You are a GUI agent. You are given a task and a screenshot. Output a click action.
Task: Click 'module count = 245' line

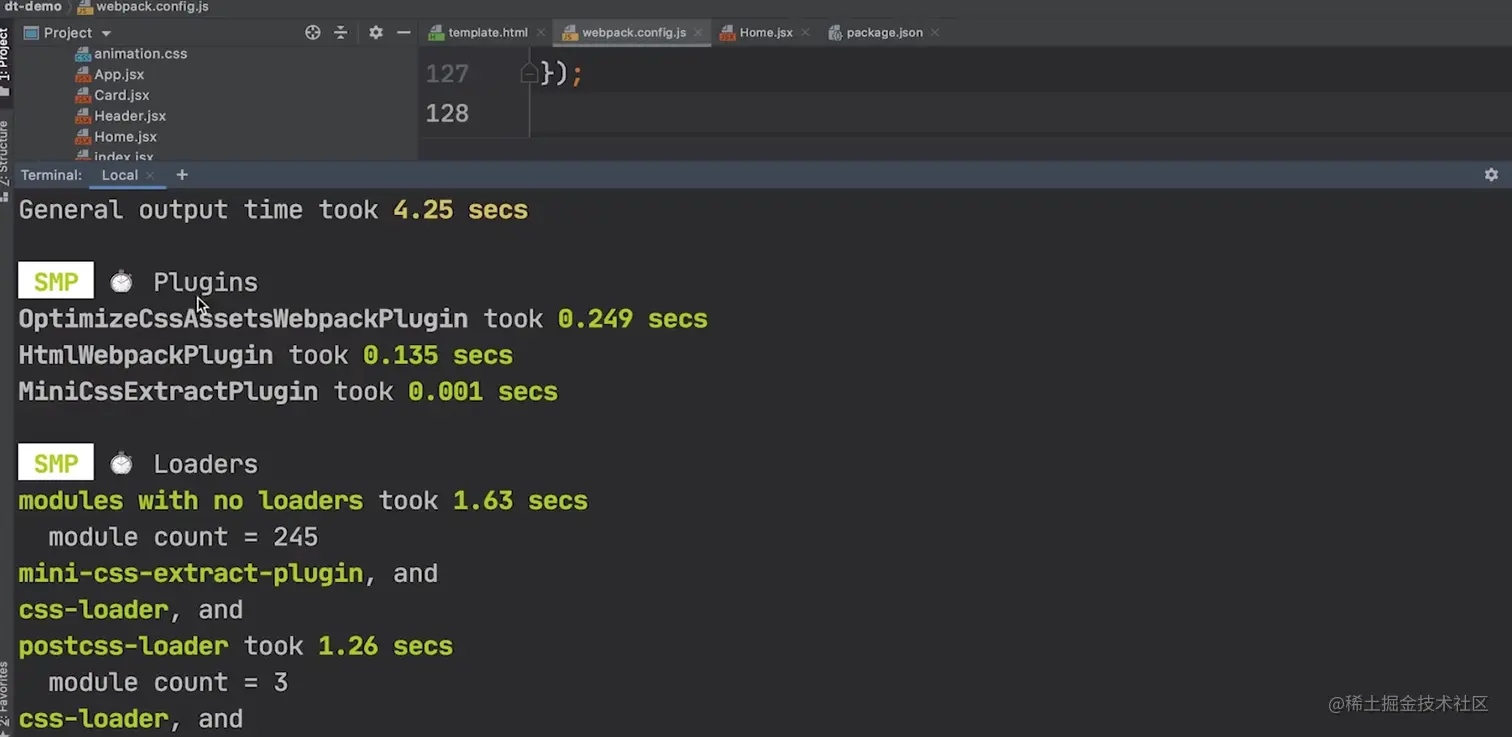point(183,537)
